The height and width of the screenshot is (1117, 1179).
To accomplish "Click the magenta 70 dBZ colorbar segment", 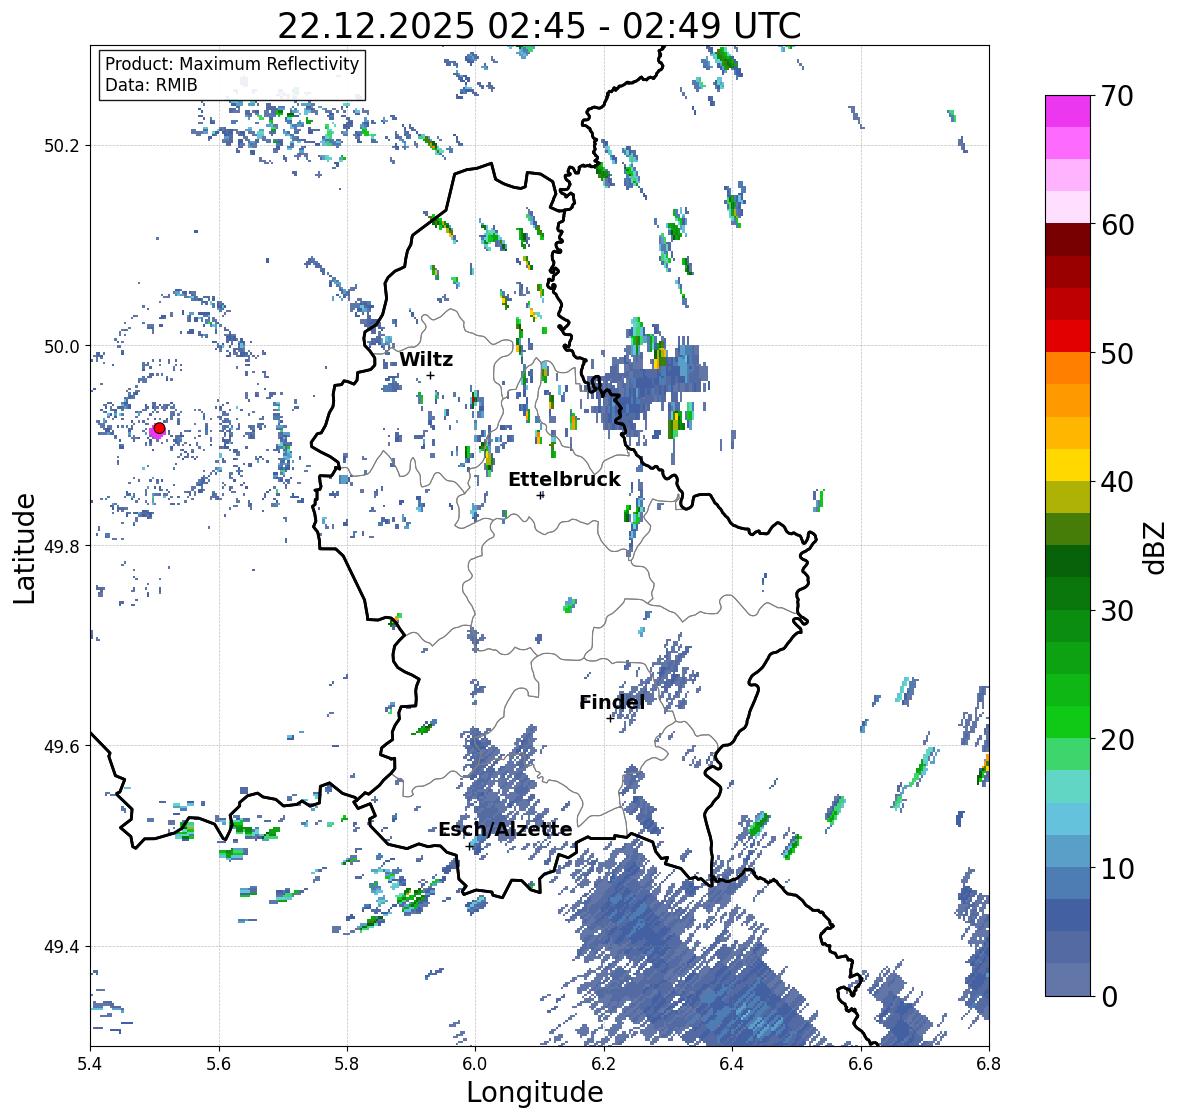I will click(x=1068, y=111).
